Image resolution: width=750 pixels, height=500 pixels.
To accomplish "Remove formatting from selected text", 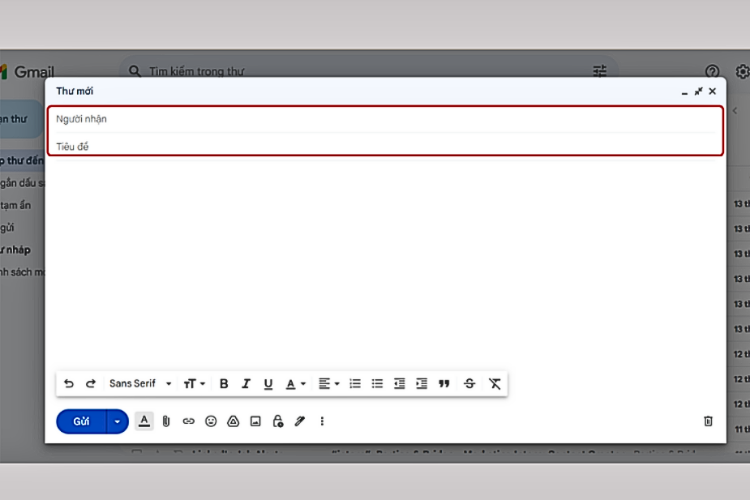I will pyautogui.click(x=495, y=383).
